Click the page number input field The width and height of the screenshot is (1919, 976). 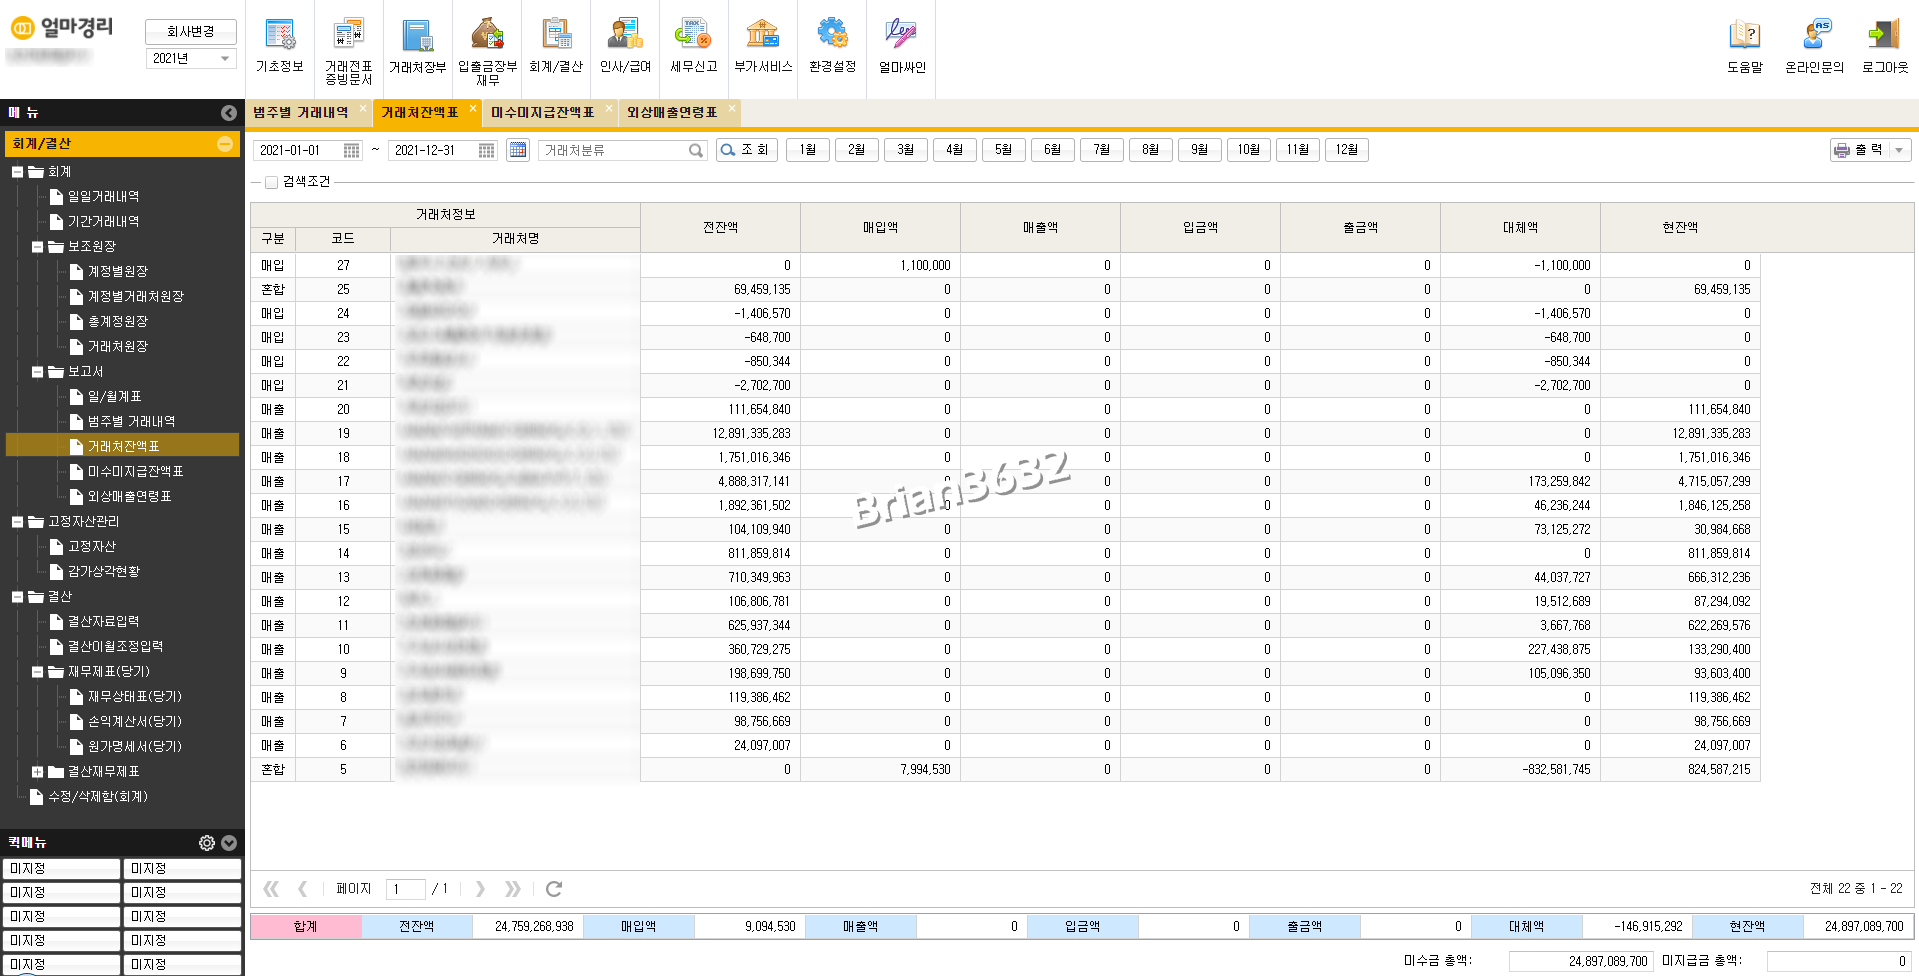[405, 889]
